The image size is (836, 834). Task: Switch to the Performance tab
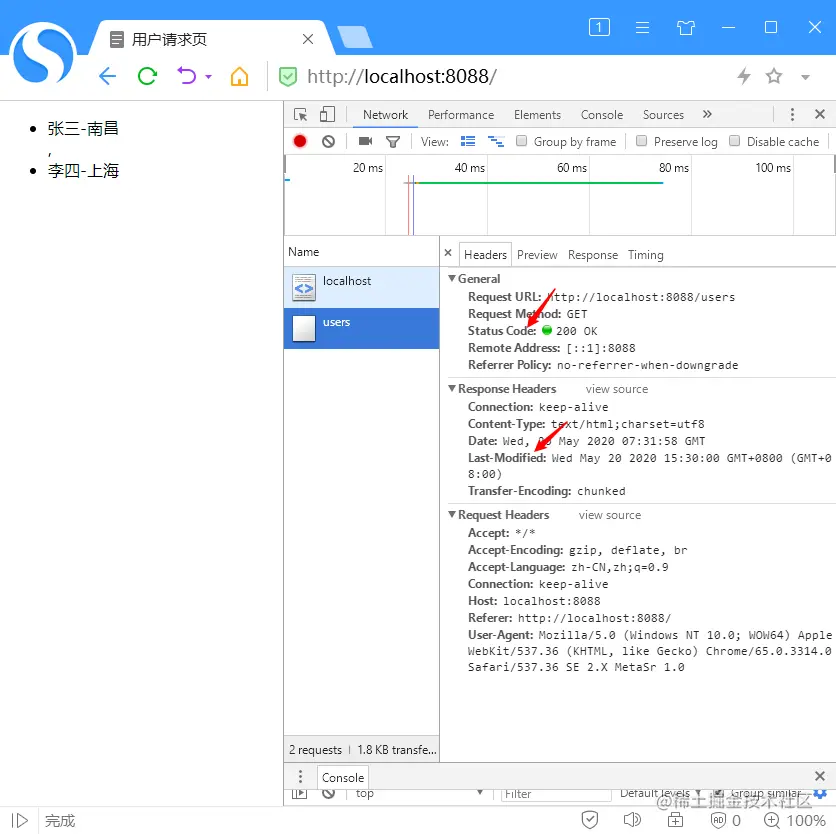(x=461, y=115)
